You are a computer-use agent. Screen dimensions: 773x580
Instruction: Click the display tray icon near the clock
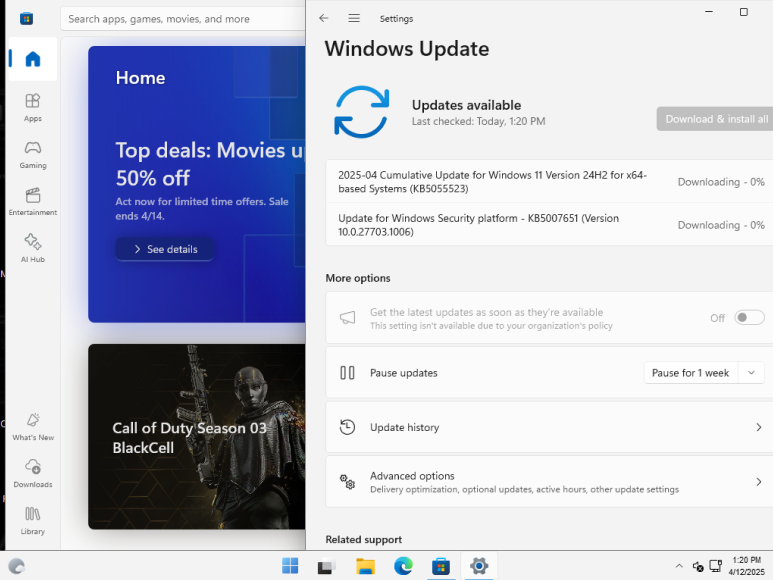coord(715,566)
